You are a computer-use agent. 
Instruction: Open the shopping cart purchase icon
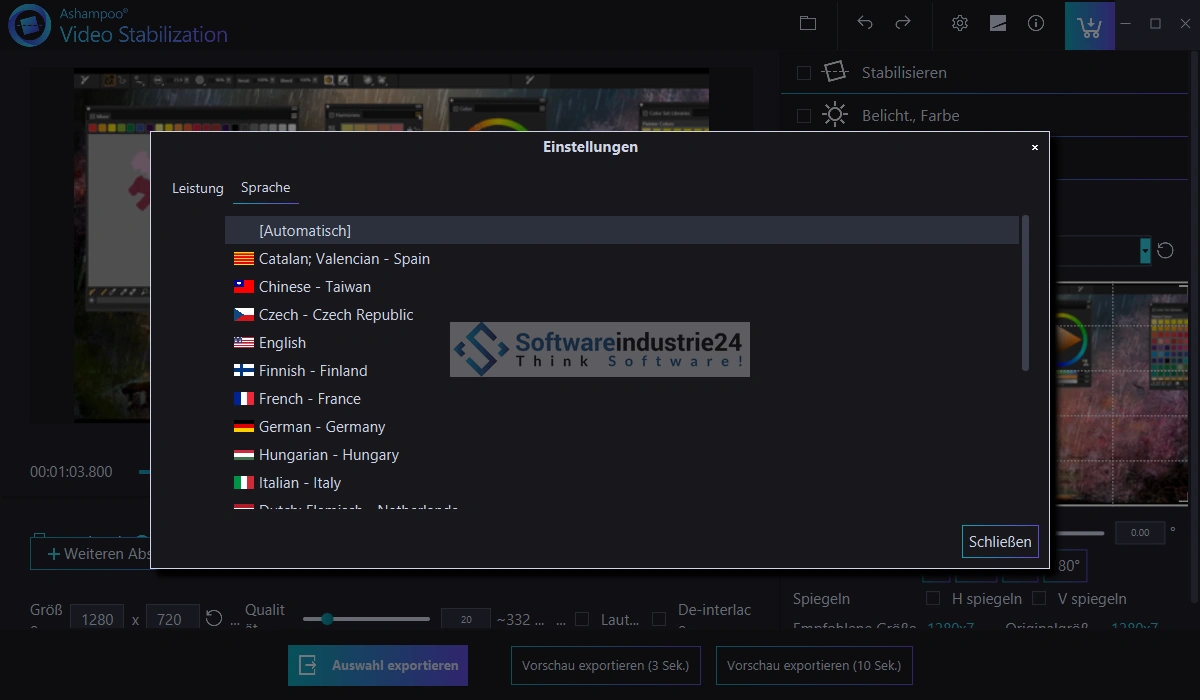coord(1090,25)
